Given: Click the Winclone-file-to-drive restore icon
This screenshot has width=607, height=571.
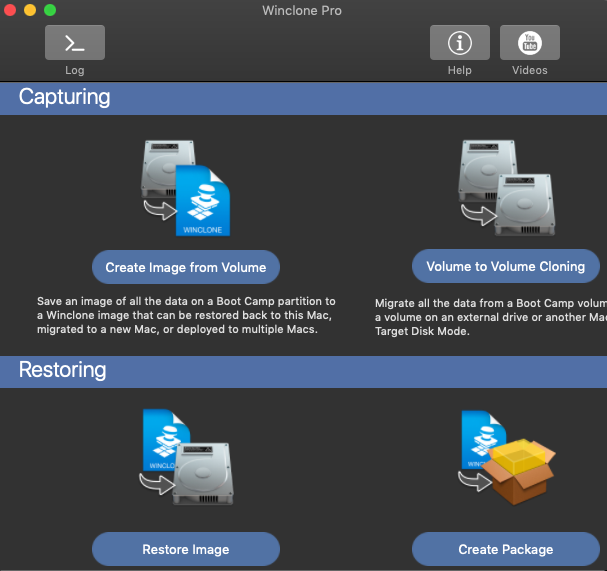Looking at the screenshot, I should coord(186,457).
